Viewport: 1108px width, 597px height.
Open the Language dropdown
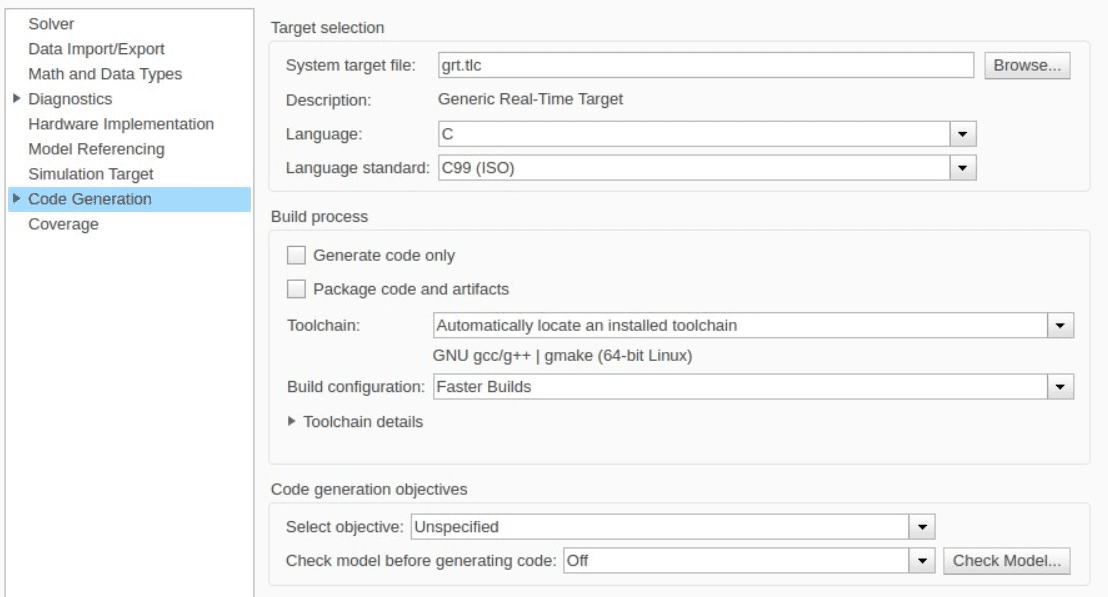click(x=961, y=132)
